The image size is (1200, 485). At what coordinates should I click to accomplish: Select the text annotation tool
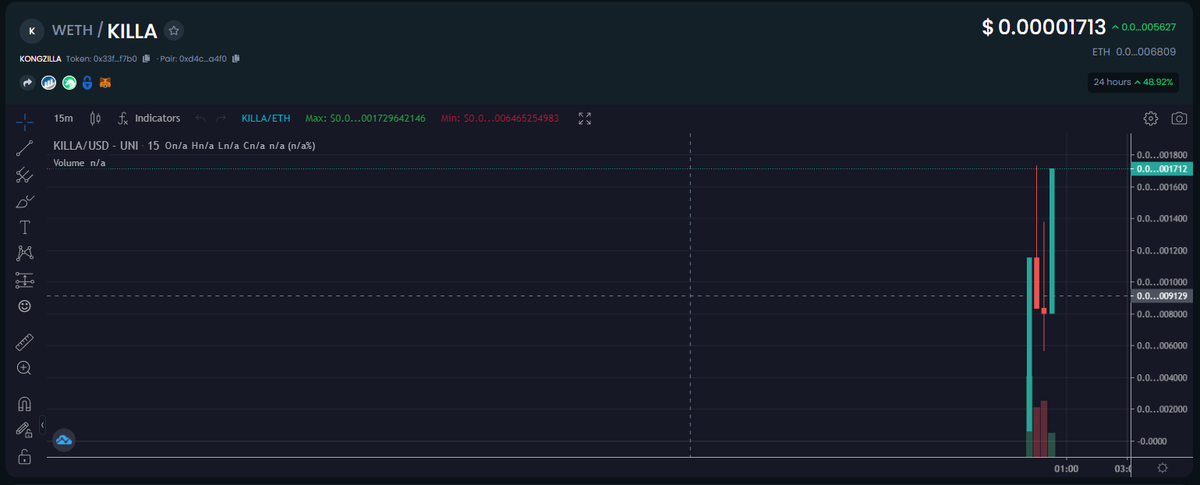[x=25, y=227]
